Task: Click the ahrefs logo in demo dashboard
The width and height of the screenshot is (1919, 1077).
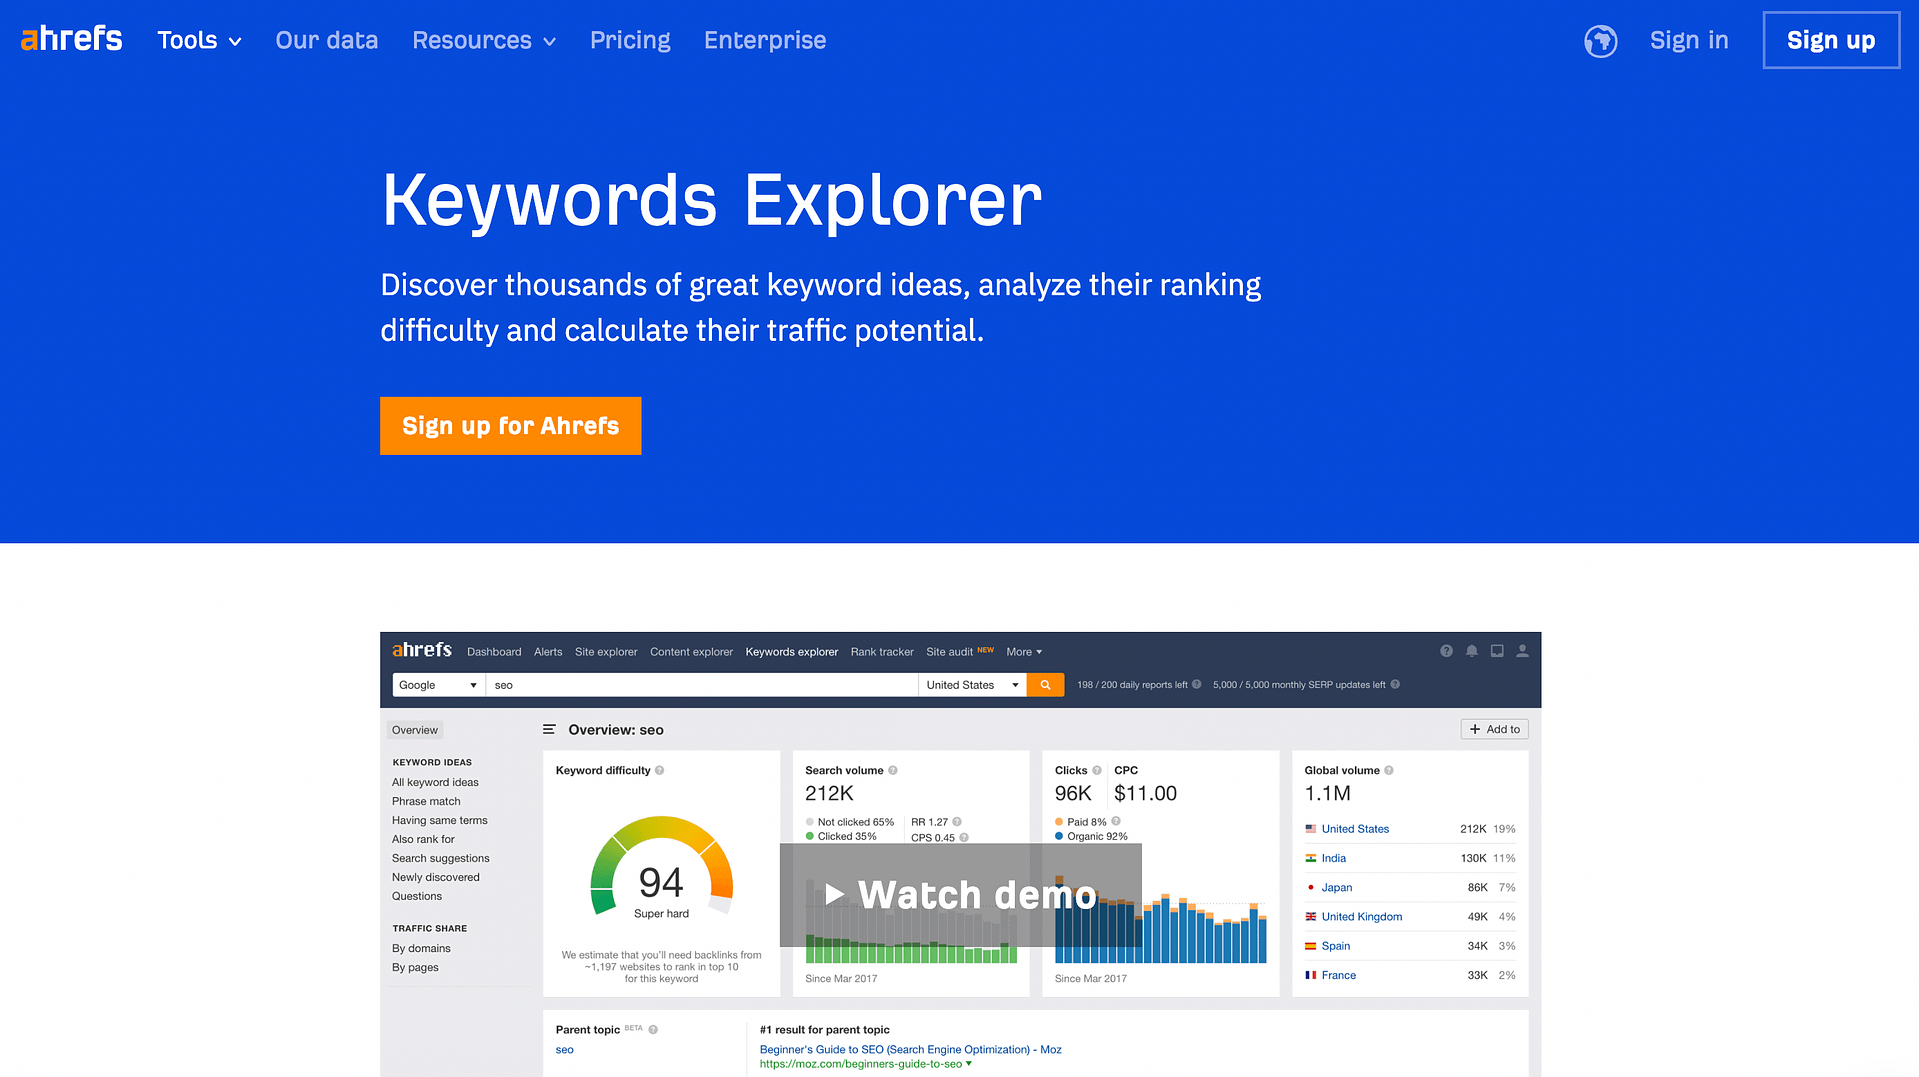Action: (x=422, y=650)
